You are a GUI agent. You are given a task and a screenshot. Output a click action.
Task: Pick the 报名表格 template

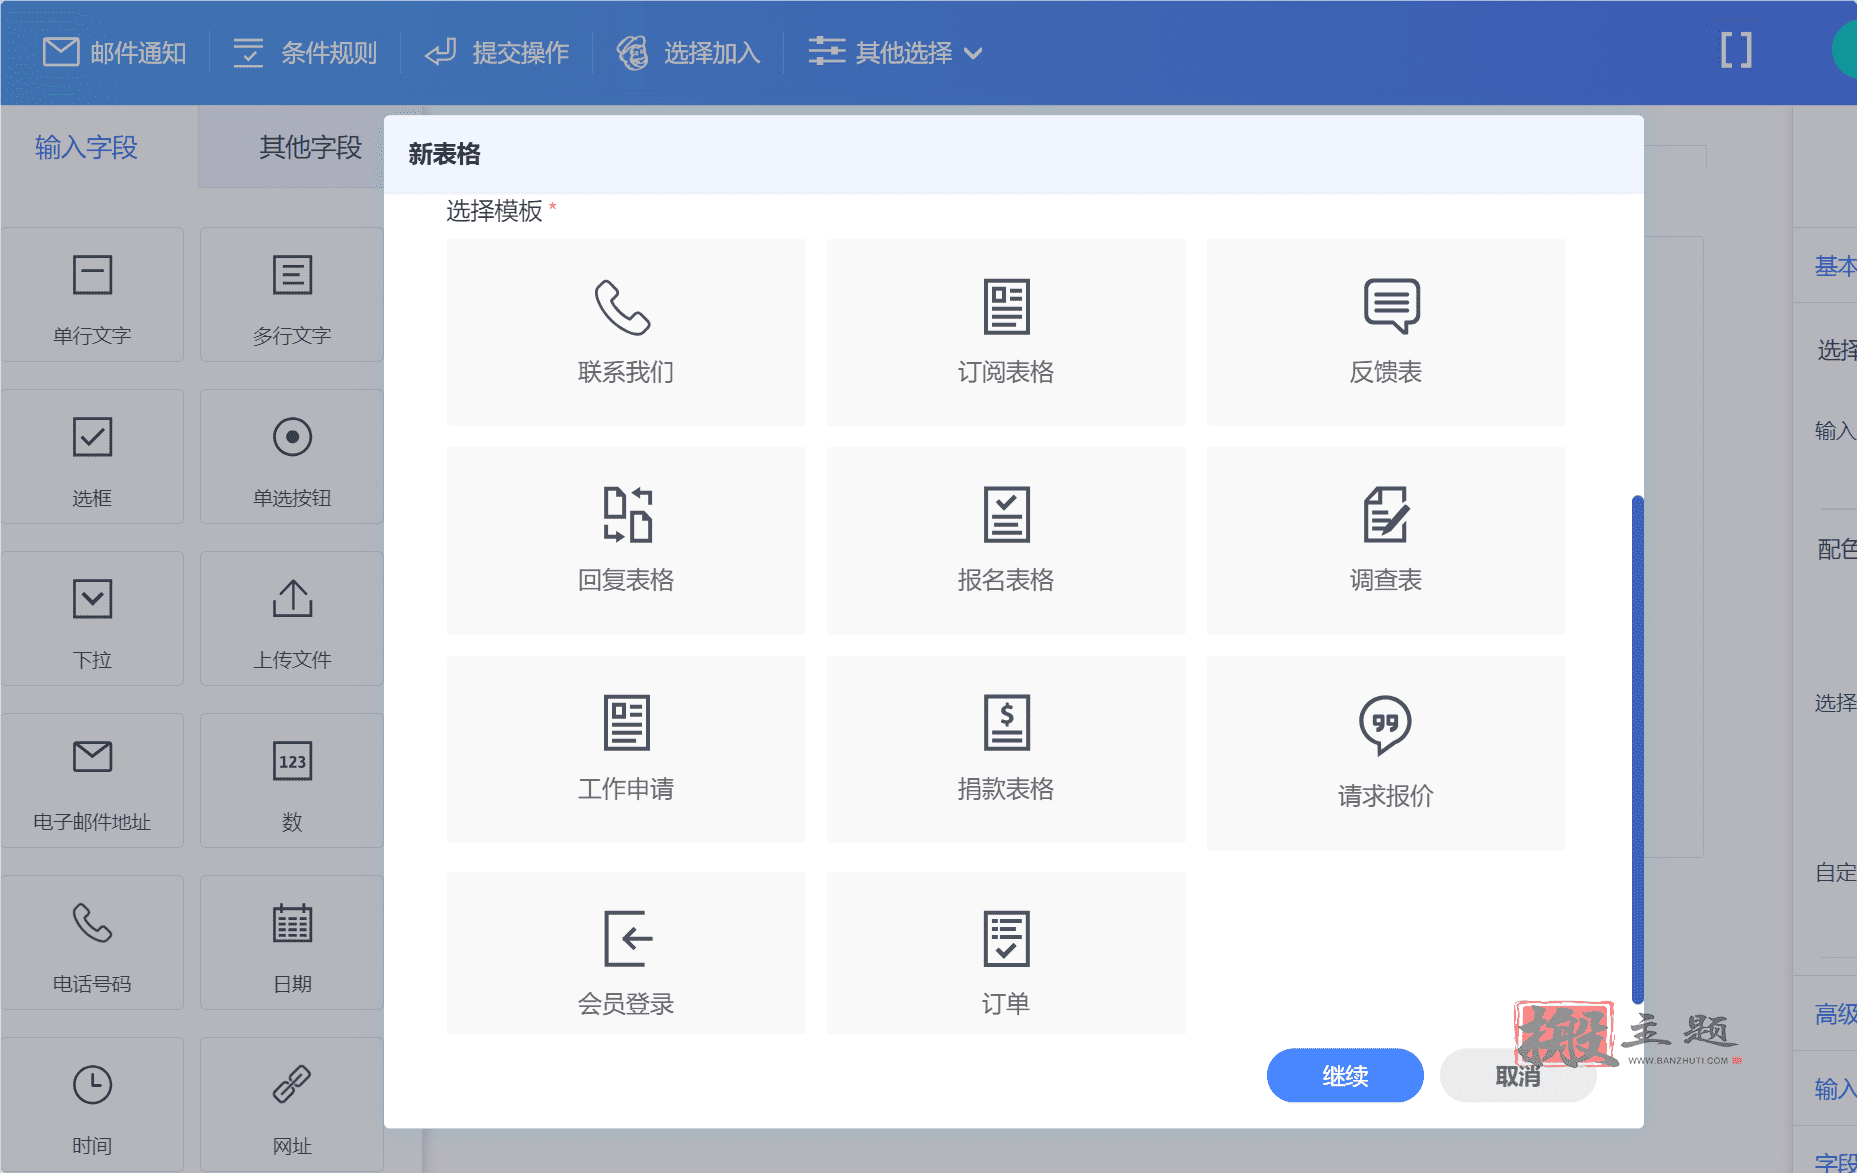tap(1006, 540)
